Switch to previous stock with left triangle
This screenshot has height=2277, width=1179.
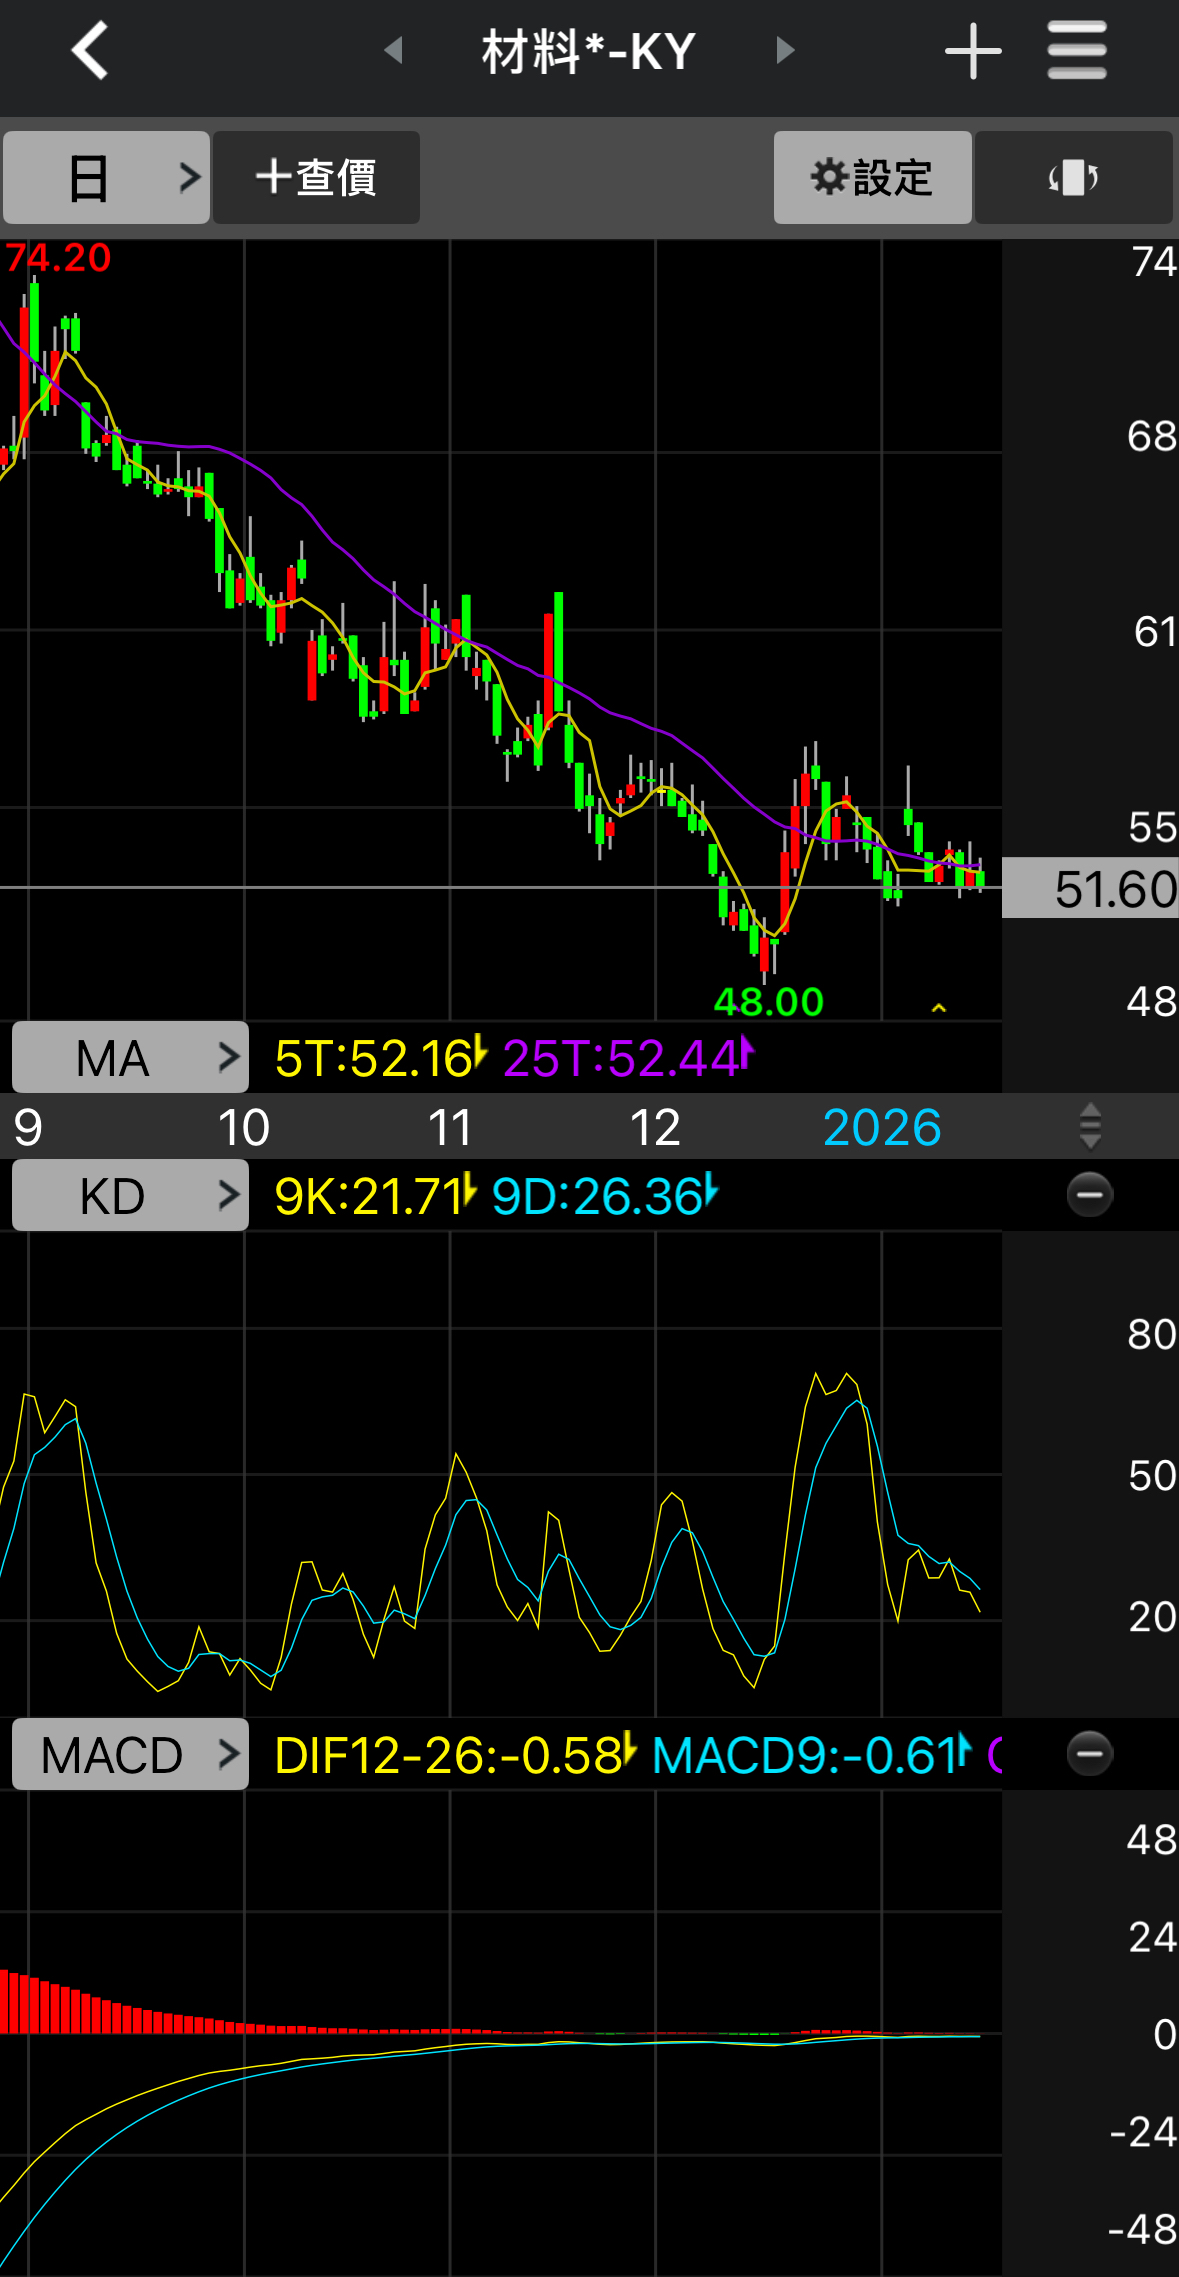pyautogui.click(x=394, y=50)
